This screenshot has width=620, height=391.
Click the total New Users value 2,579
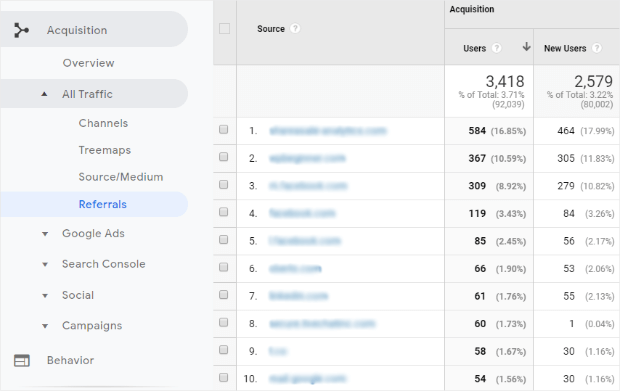click(x=594, y=81)
